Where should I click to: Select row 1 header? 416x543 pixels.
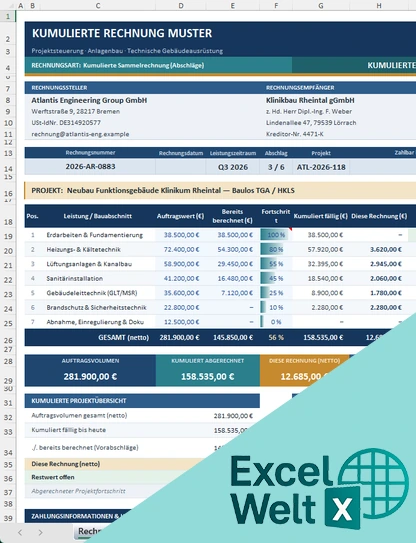[8, 16]
